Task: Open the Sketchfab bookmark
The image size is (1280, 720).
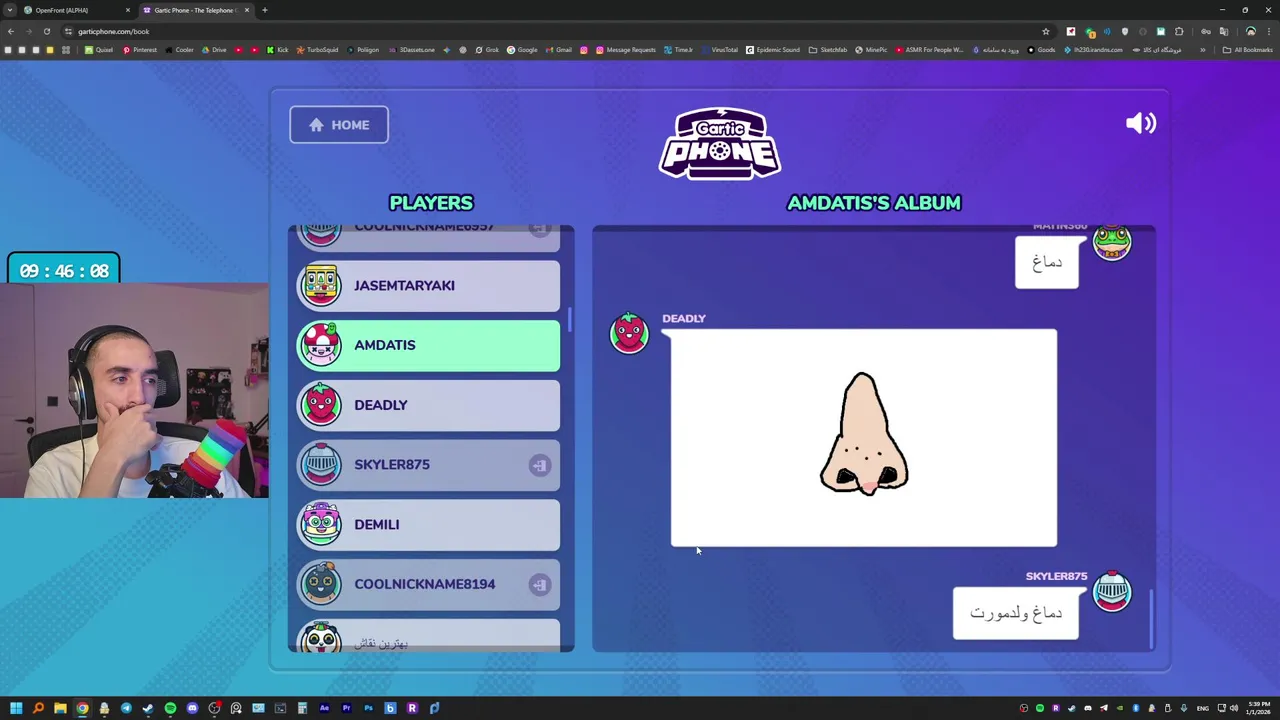Action: click(828, 50)
